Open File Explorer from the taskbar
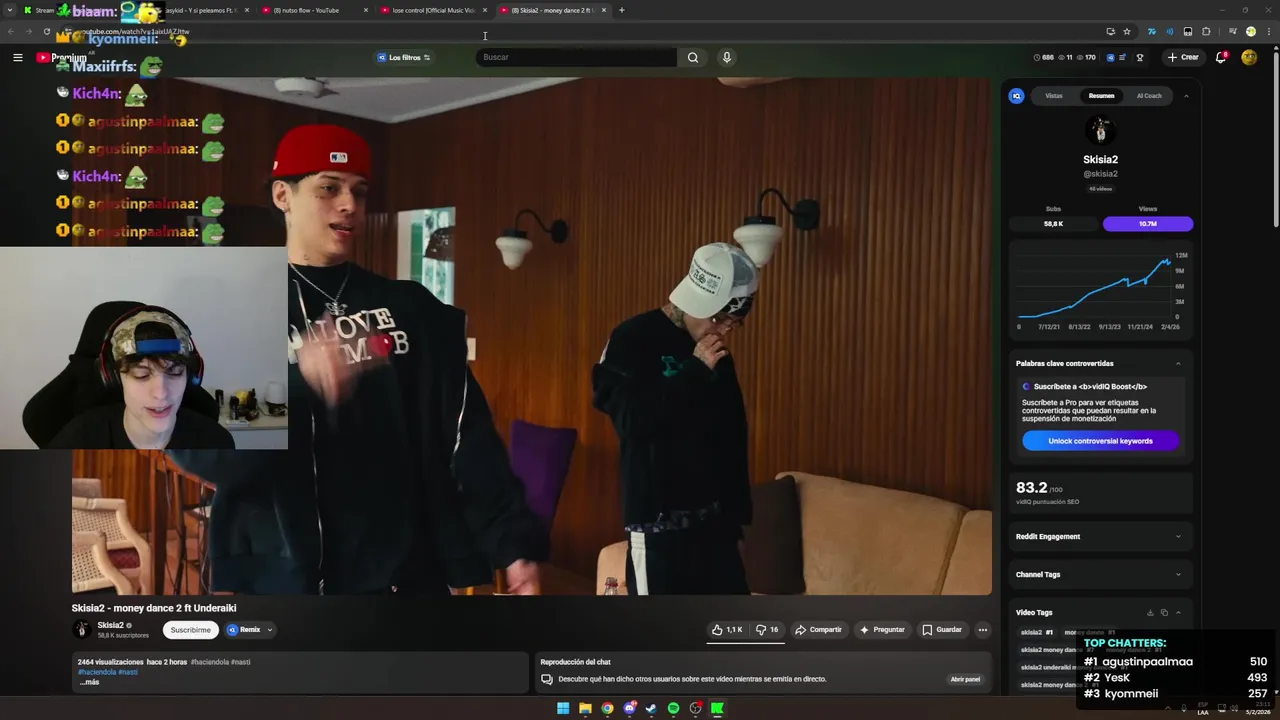Viewport: 1280px width, 720px height. pos(585,708)
